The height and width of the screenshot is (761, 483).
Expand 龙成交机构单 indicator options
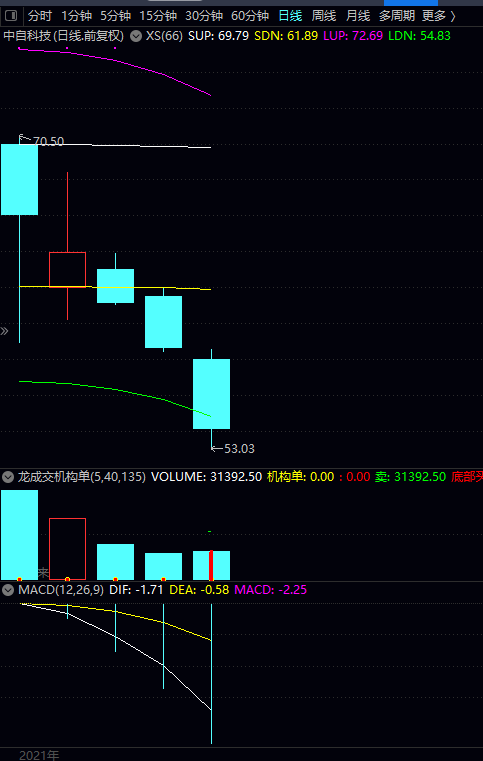coord(7,477)
